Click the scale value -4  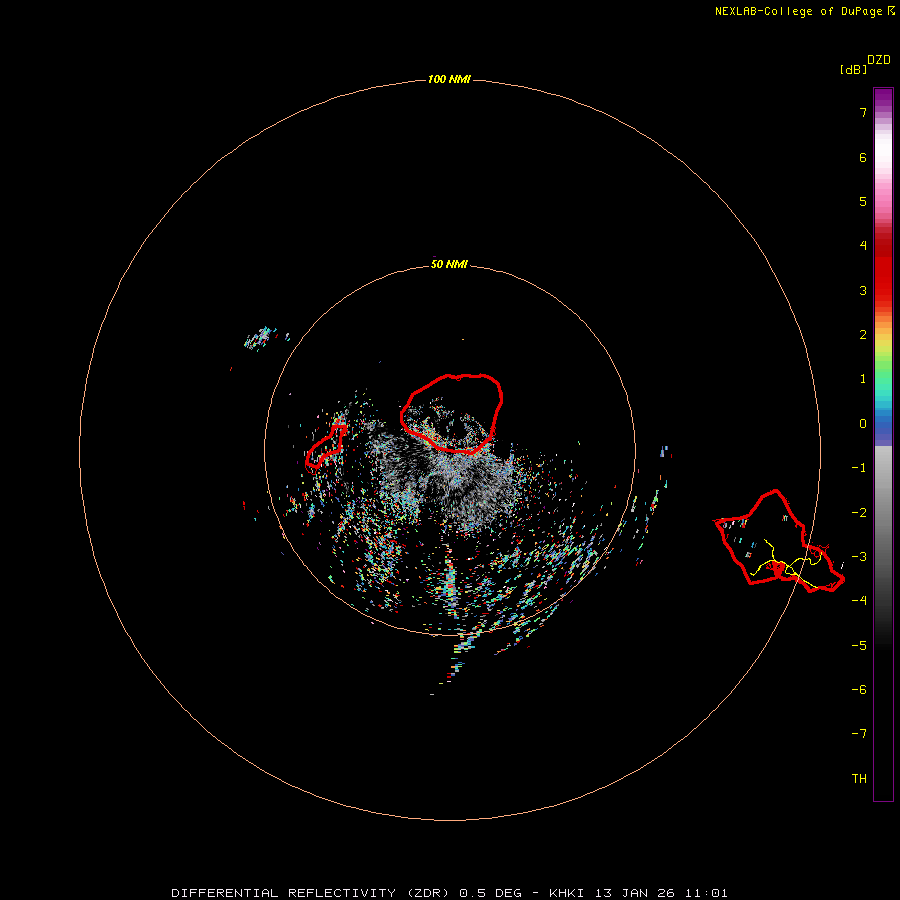coord(859,600)
